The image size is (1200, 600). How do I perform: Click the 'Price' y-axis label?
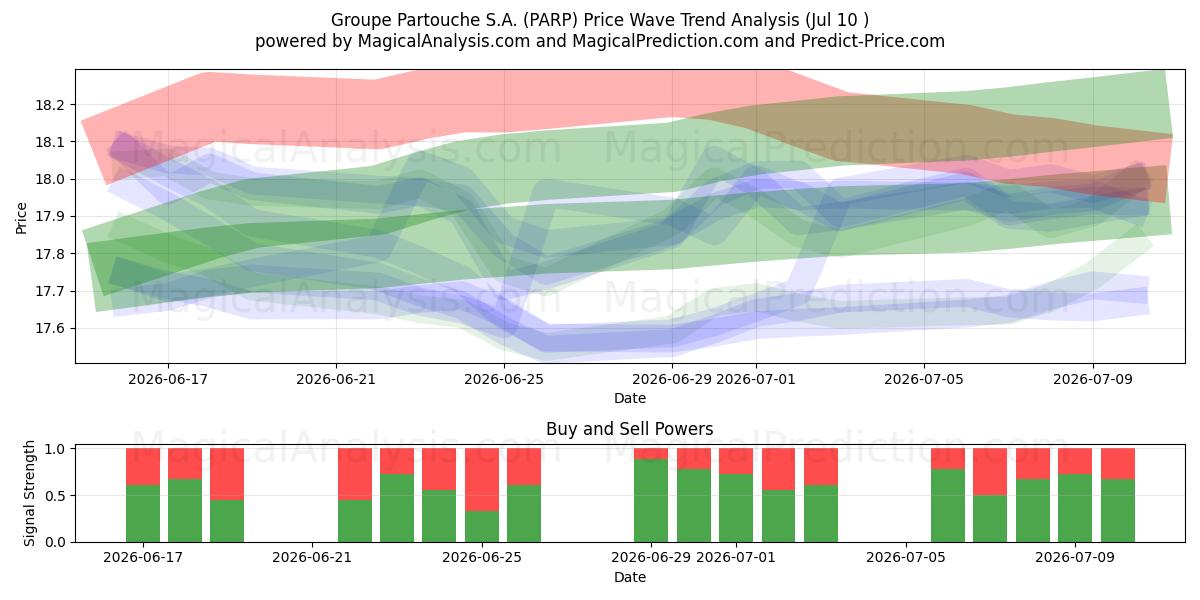pyautogui.click(x=22, y=216)
